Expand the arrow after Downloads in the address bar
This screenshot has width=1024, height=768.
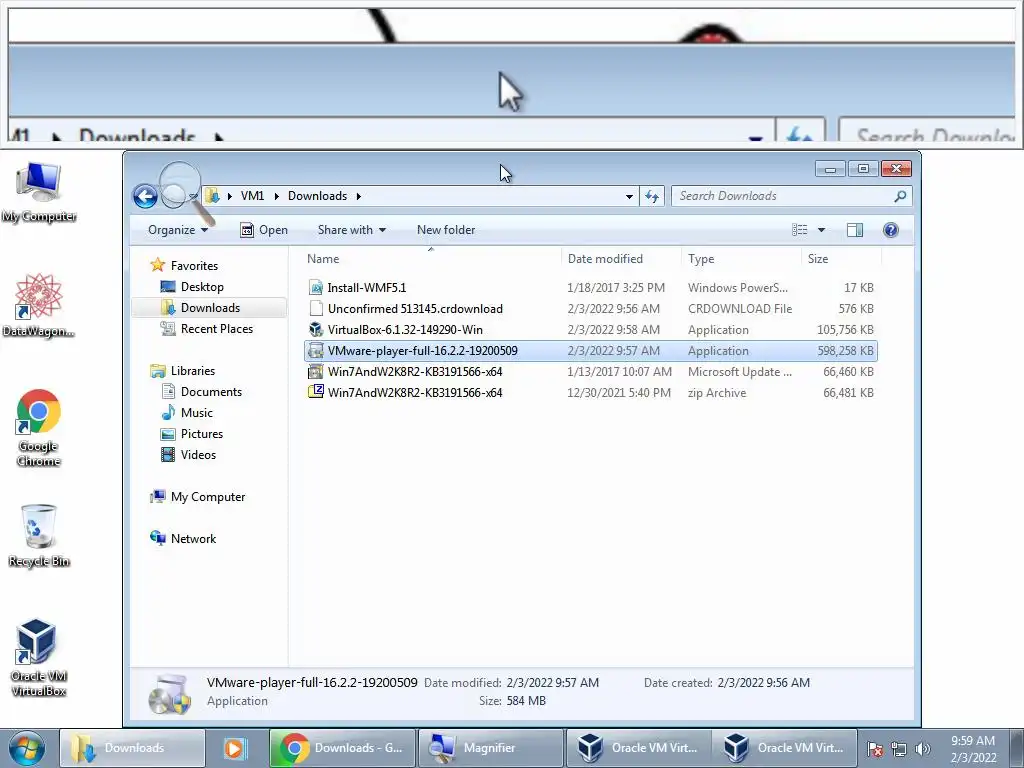point(359,196)
